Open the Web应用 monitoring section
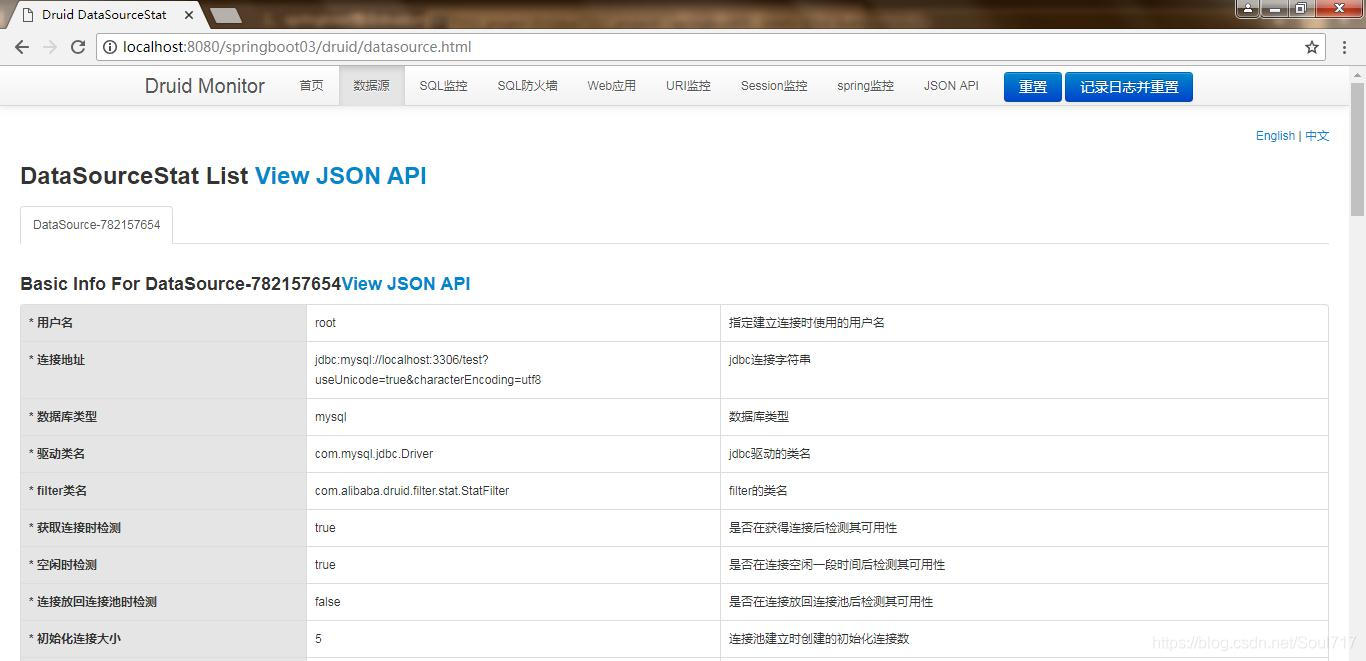Image resolution: width=1366 pixels, height=661 pixels. click(611, 86)
